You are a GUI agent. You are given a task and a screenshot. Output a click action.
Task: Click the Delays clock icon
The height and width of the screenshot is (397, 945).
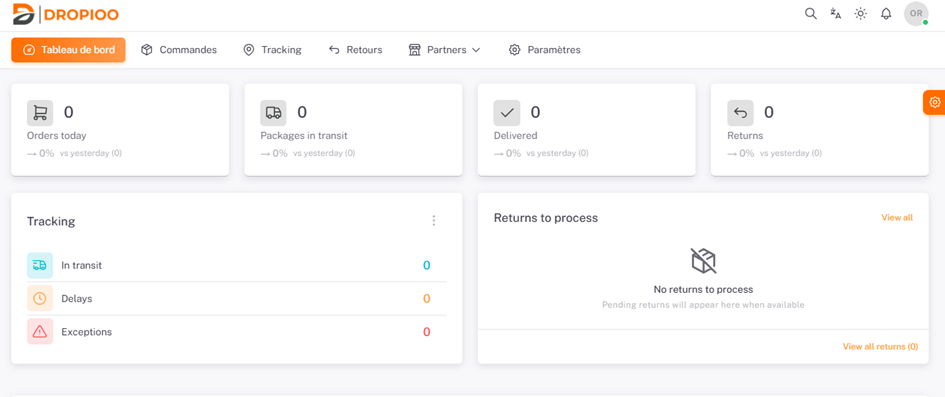(x=40, y=298)
